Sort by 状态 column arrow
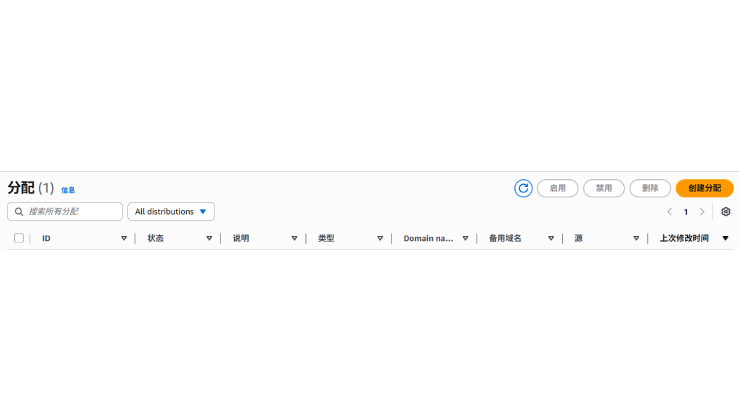Screen dimensions: 739x415 click(209, 238)
